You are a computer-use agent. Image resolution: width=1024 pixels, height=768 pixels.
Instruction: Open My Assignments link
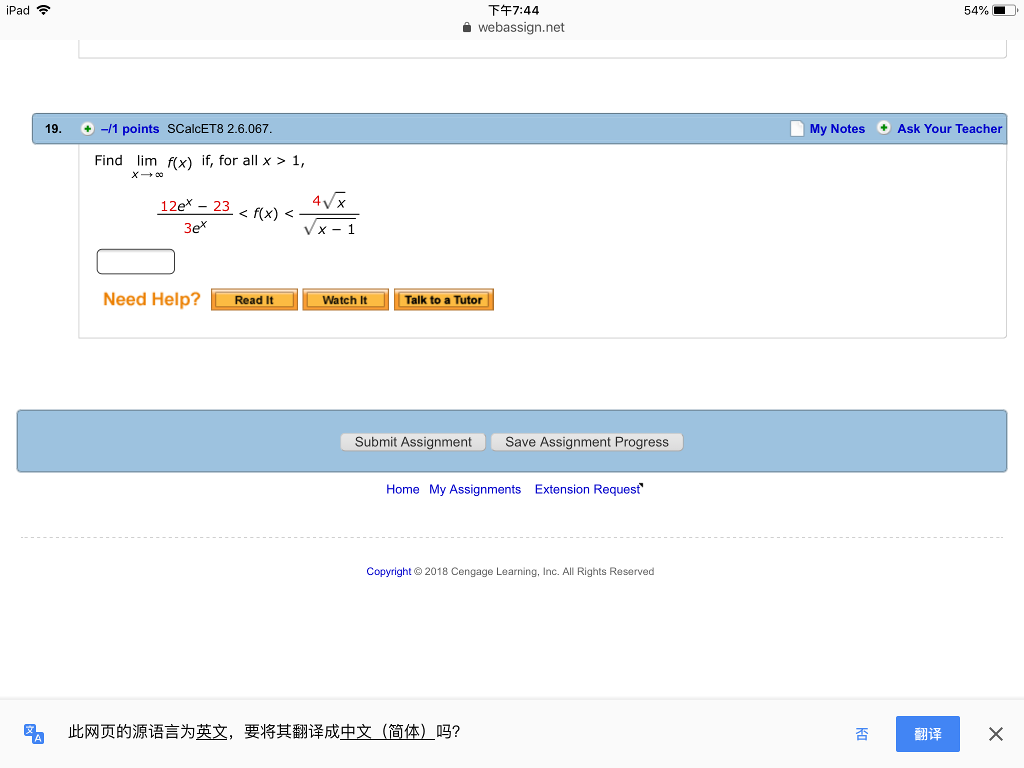pos(475,489)
